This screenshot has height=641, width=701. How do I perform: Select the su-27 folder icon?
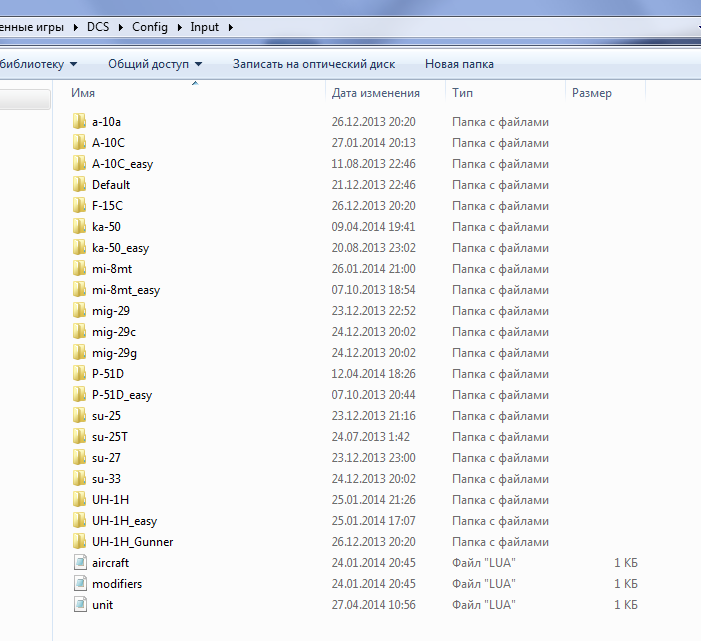(x=80, y=458)
